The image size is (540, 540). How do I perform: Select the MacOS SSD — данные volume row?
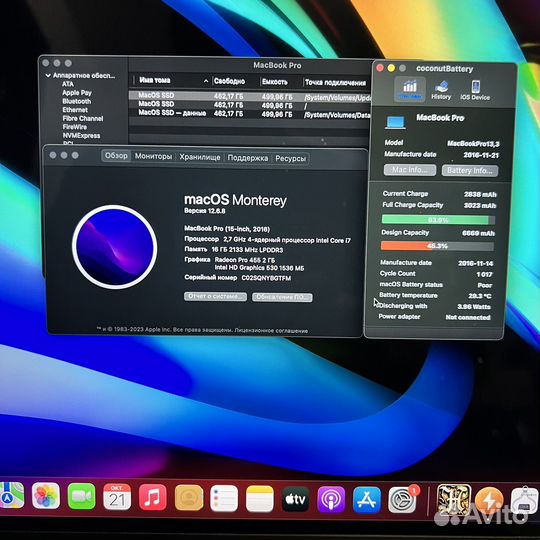click(250, 114)
